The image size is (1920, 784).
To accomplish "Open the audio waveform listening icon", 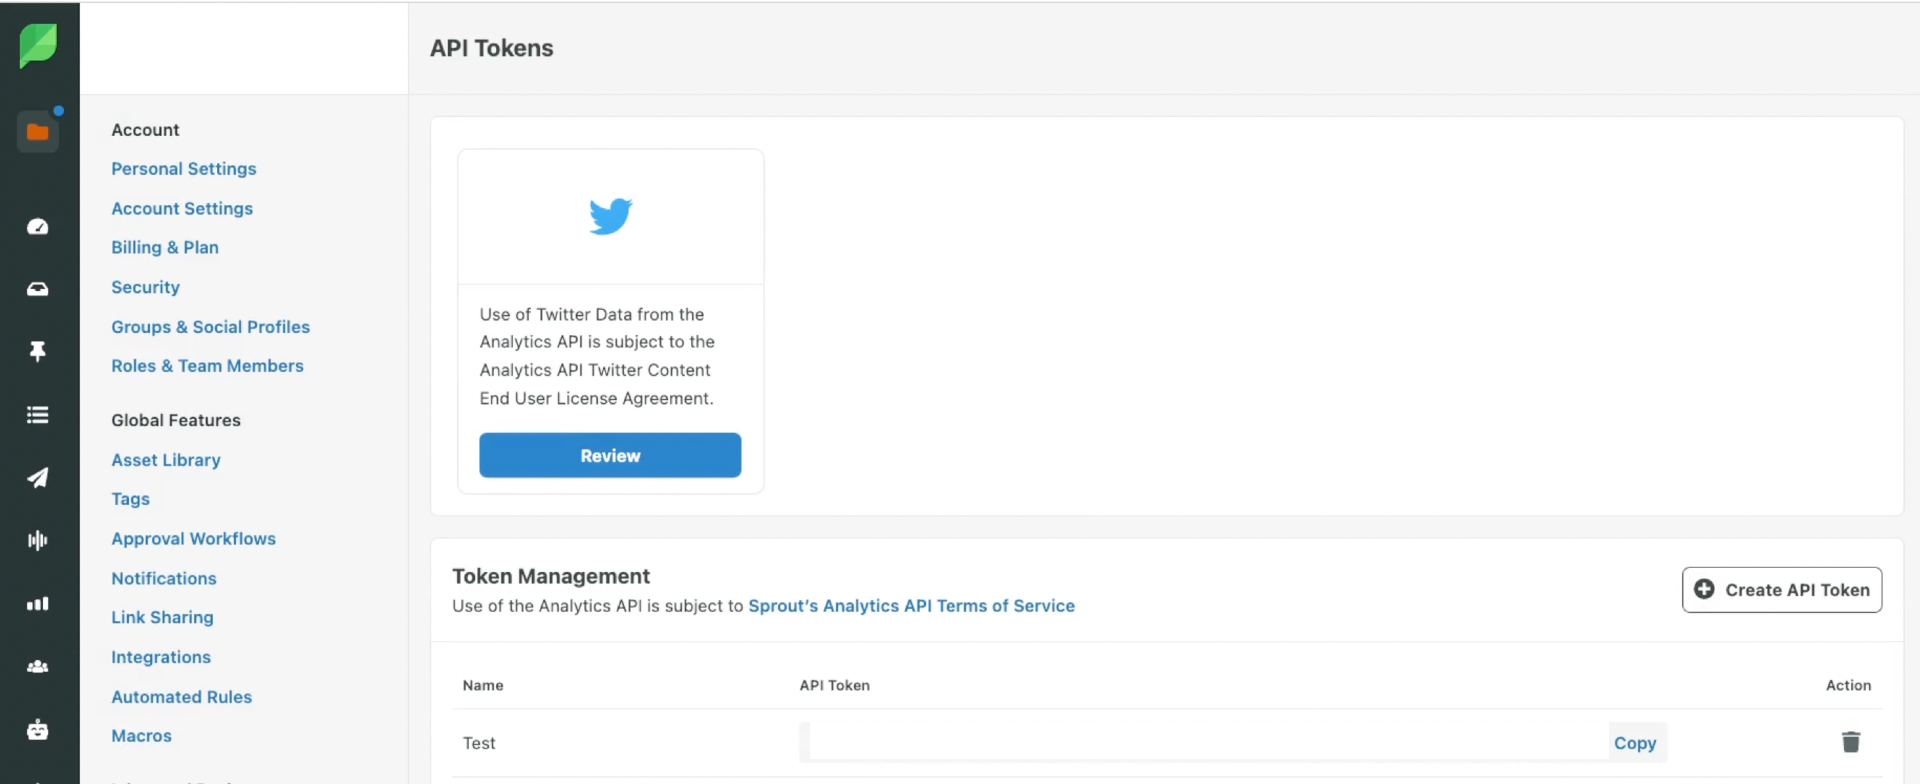I will click(38, 541).
